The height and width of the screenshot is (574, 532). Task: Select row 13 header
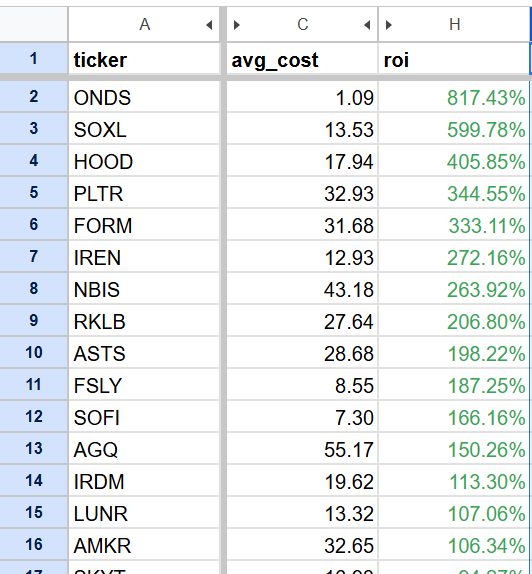[34, 448]
